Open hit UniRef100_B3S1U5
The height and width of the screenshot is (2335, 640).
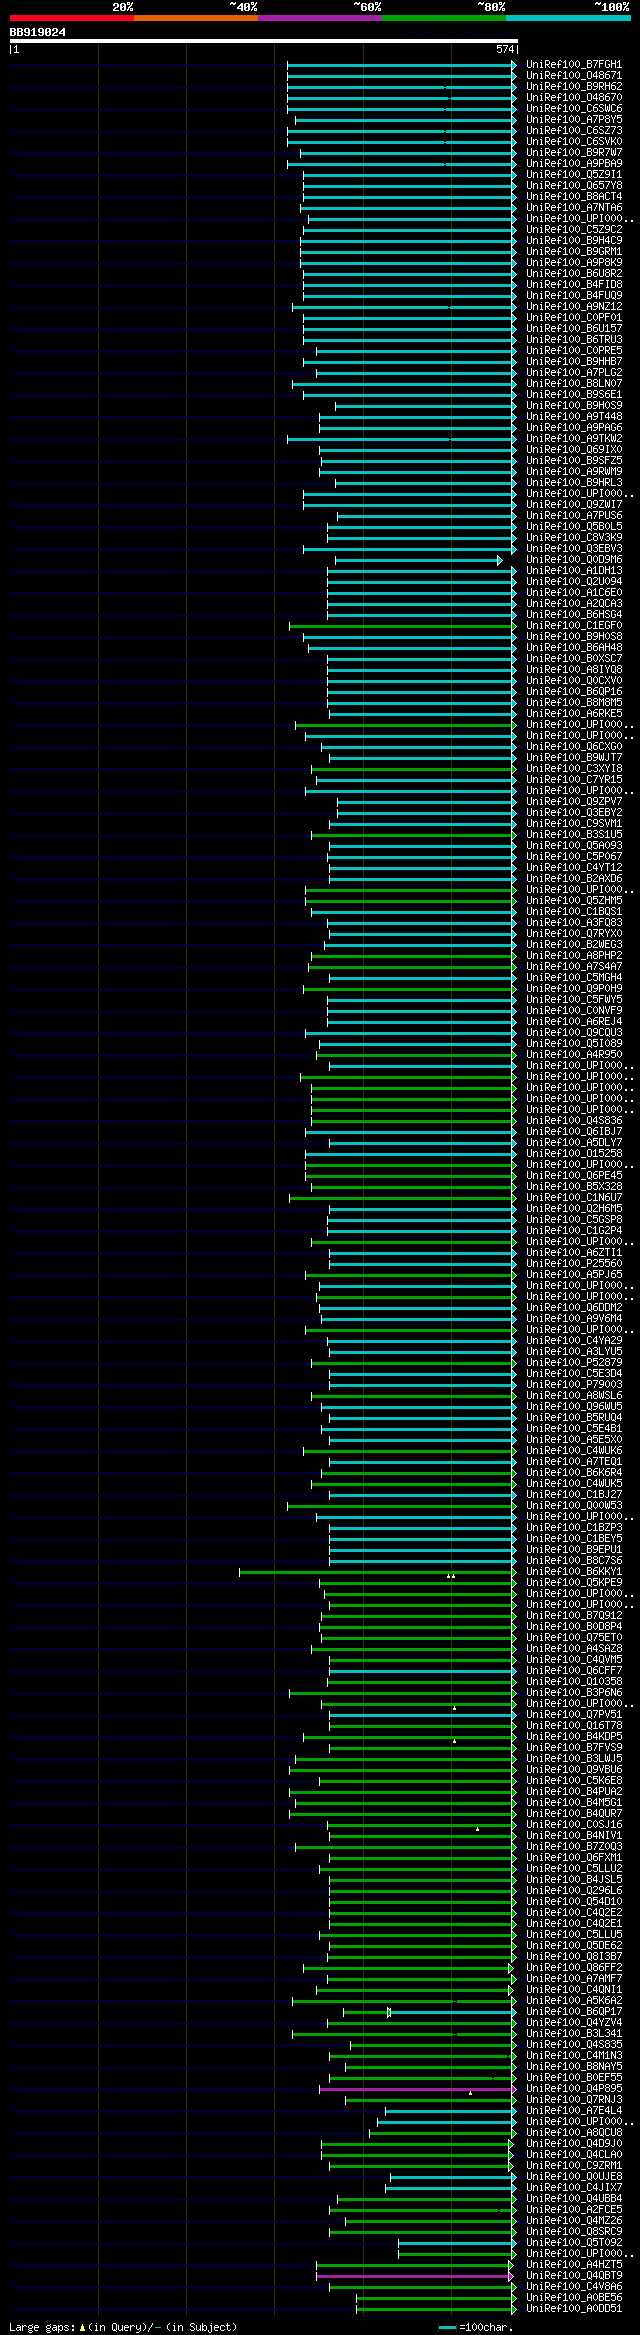574,835
